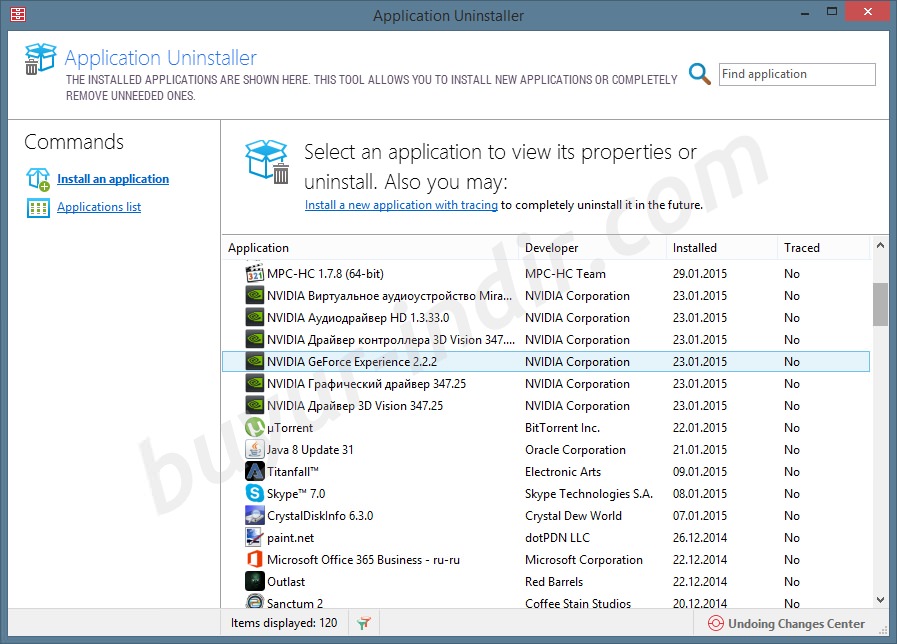
Task: Click the Coffee Stain Studios developer cell
Action: coord(578,603)
